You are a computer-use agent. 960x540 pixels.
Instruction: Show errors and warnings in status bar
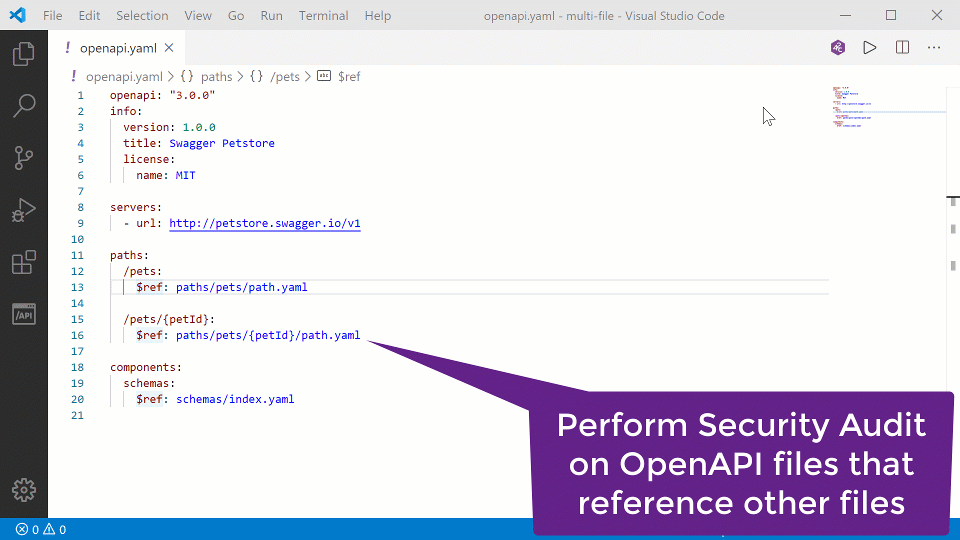[x=40, y=530]
